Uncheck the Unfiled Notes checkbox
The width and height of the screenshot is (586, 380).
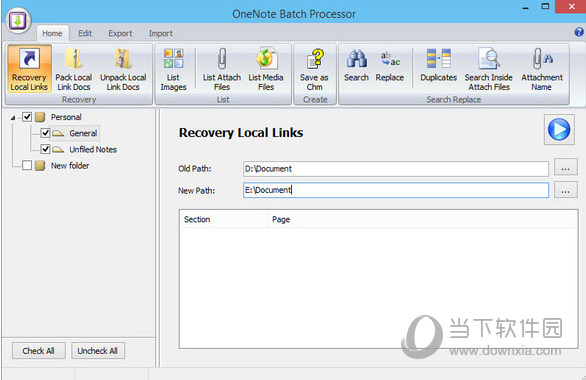45,149
